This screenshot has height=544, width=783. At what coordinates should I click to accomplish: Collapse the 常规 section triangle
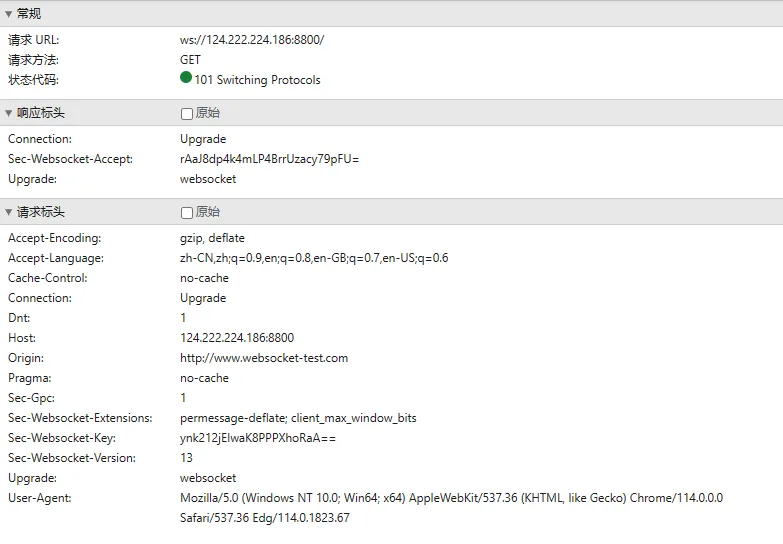[x=9, y=14]
